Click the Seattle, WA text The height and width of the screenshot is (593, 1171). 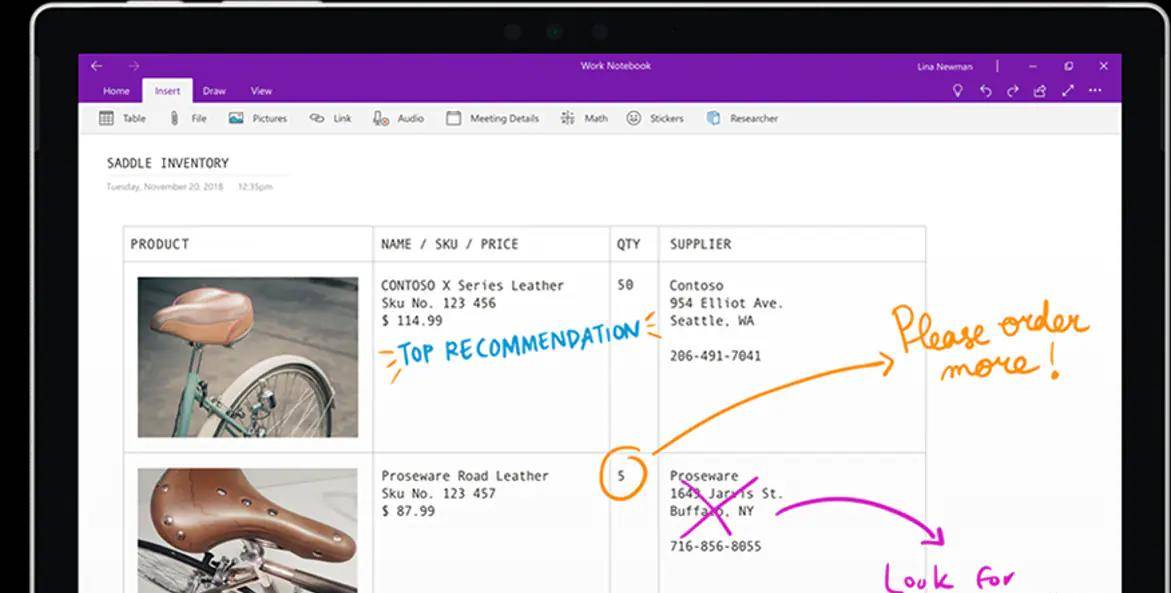pos(712,321)
